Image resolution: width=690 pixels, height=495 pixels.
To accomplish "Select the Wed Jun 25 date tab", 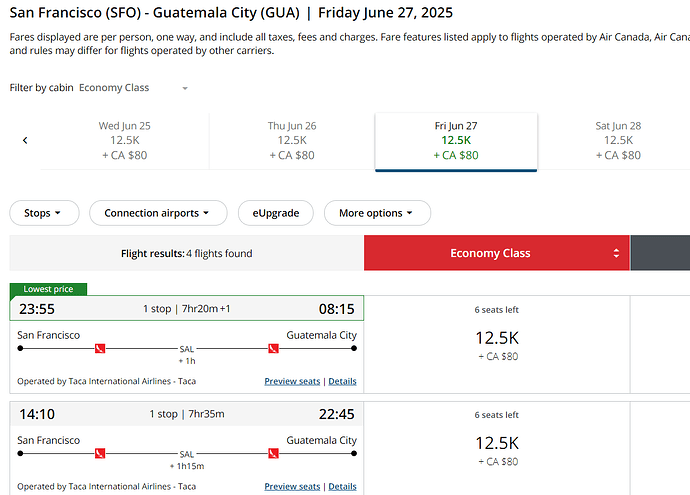I will tap(125, 141).
